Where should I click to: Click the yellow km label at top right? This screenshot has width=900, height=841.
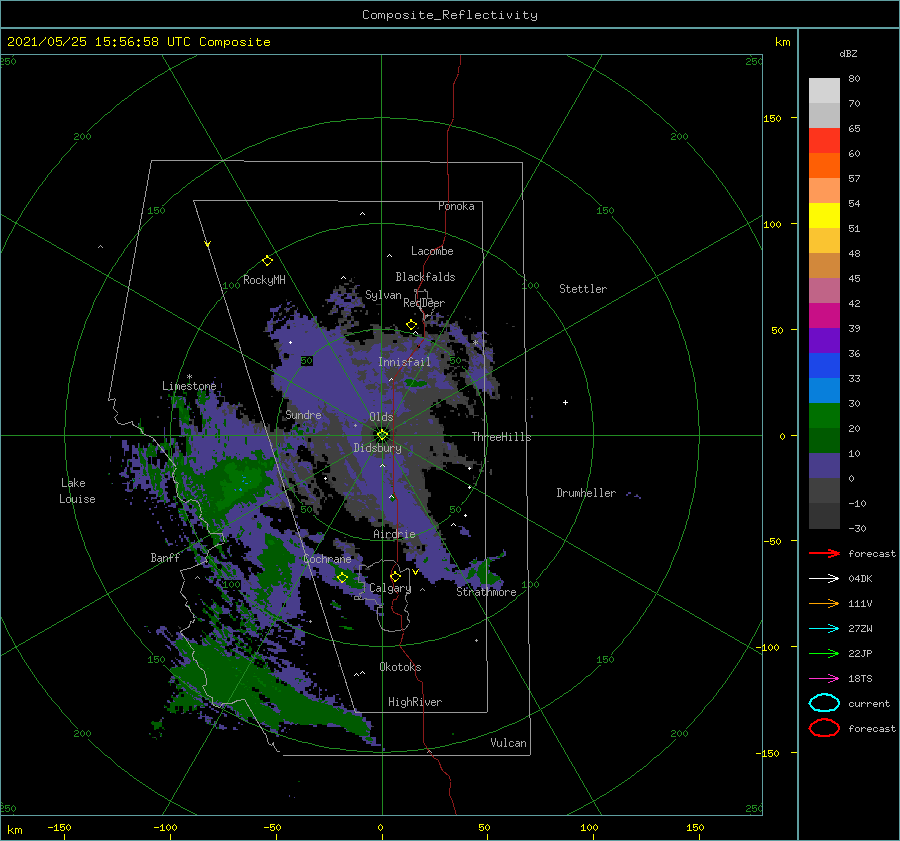click(782, 42)
